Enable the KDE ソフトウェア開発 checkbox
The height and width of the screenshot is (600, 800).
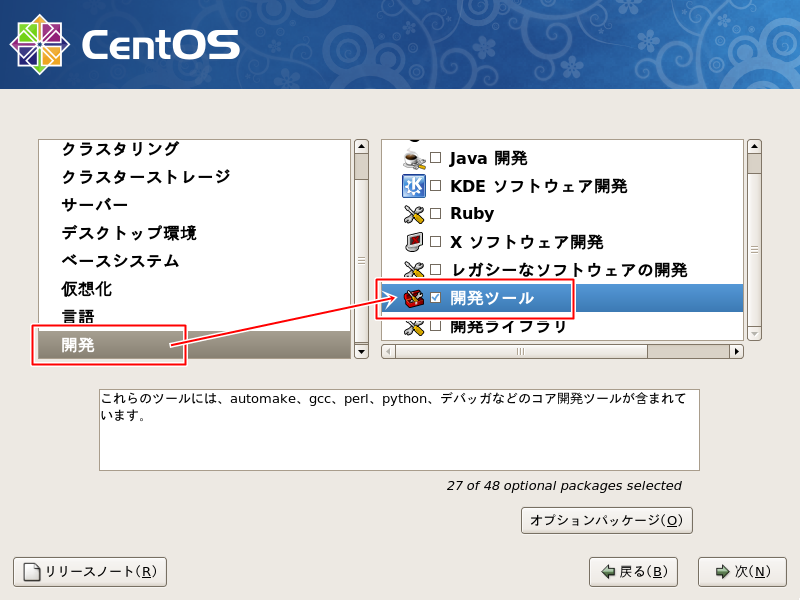tap(435, 186)
